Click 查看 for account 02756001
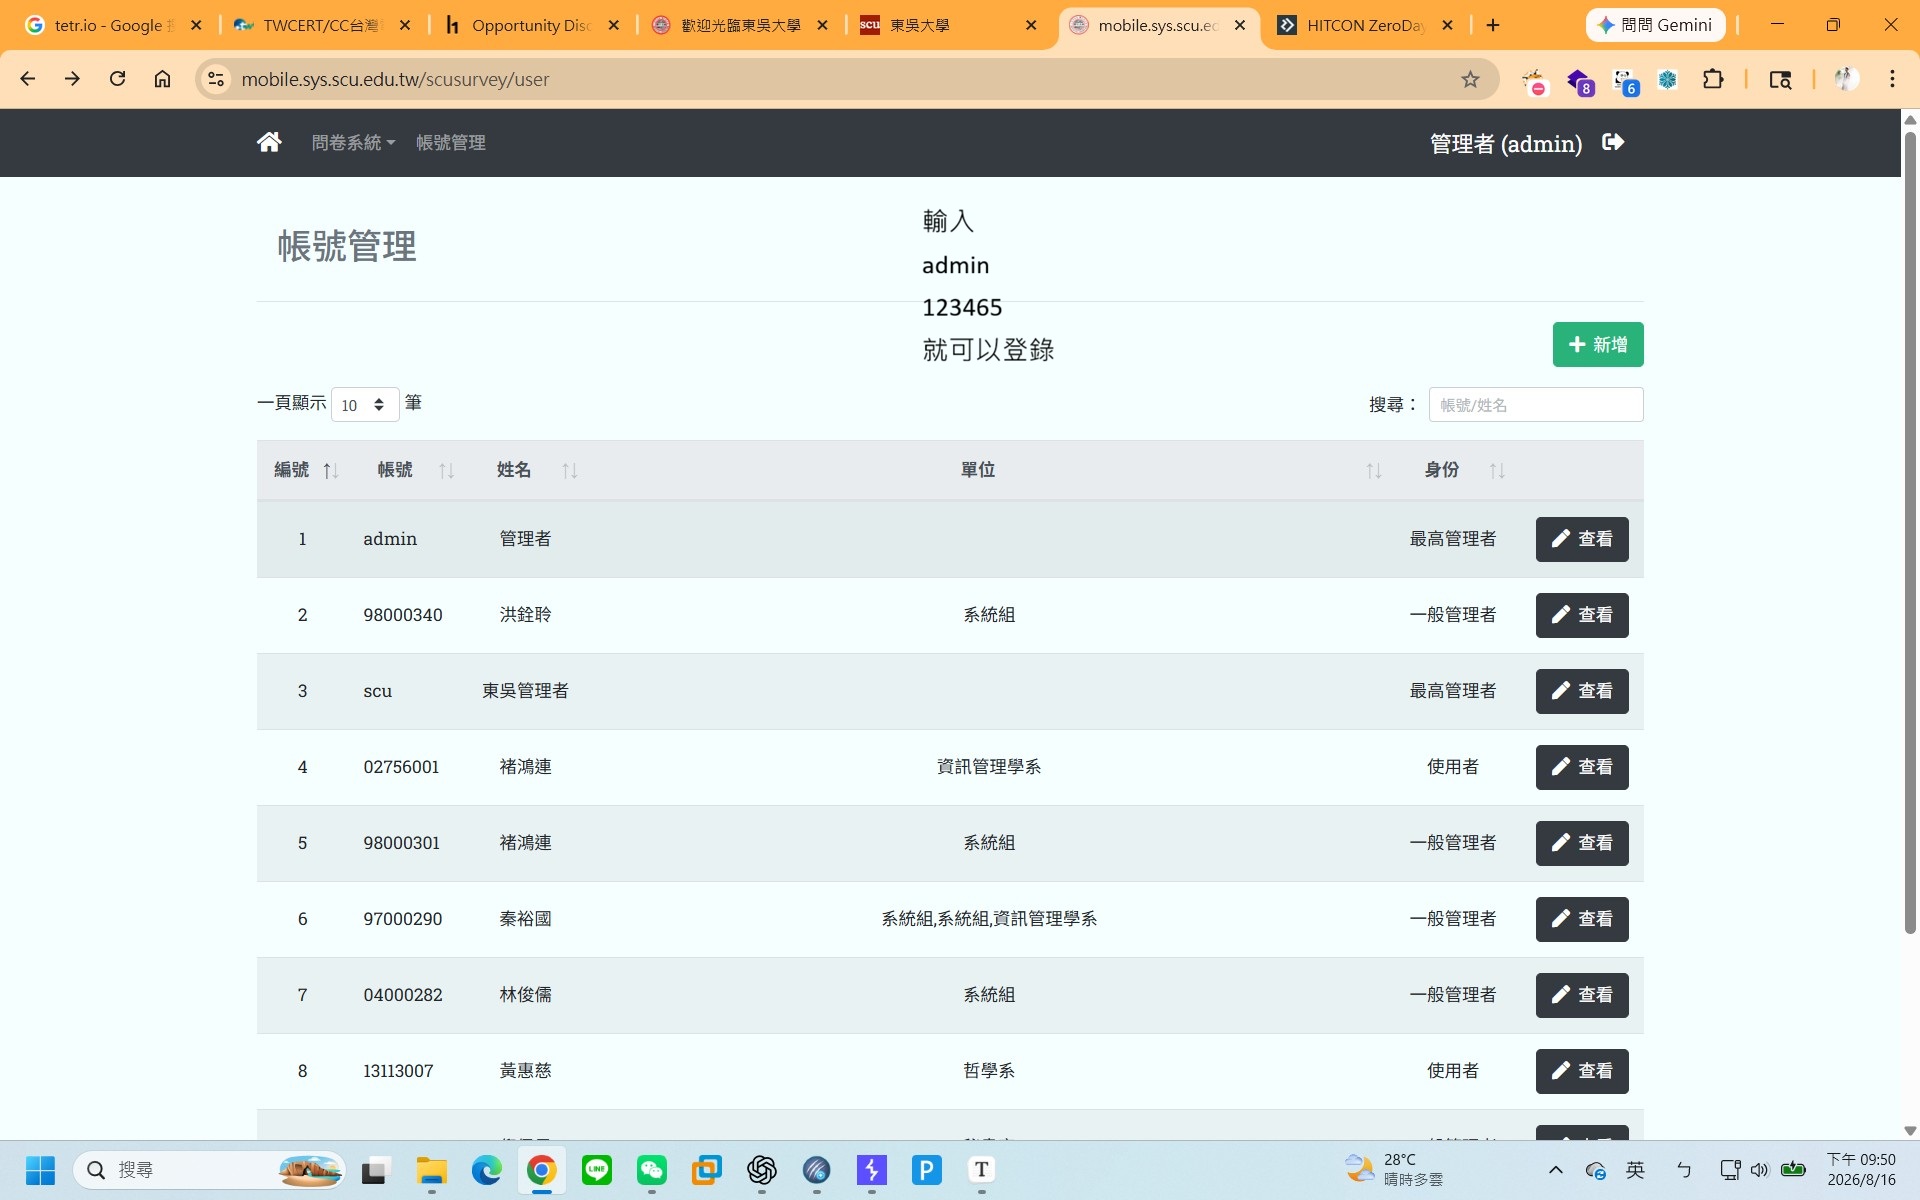1920x1200 pixels. (1582, 767)
